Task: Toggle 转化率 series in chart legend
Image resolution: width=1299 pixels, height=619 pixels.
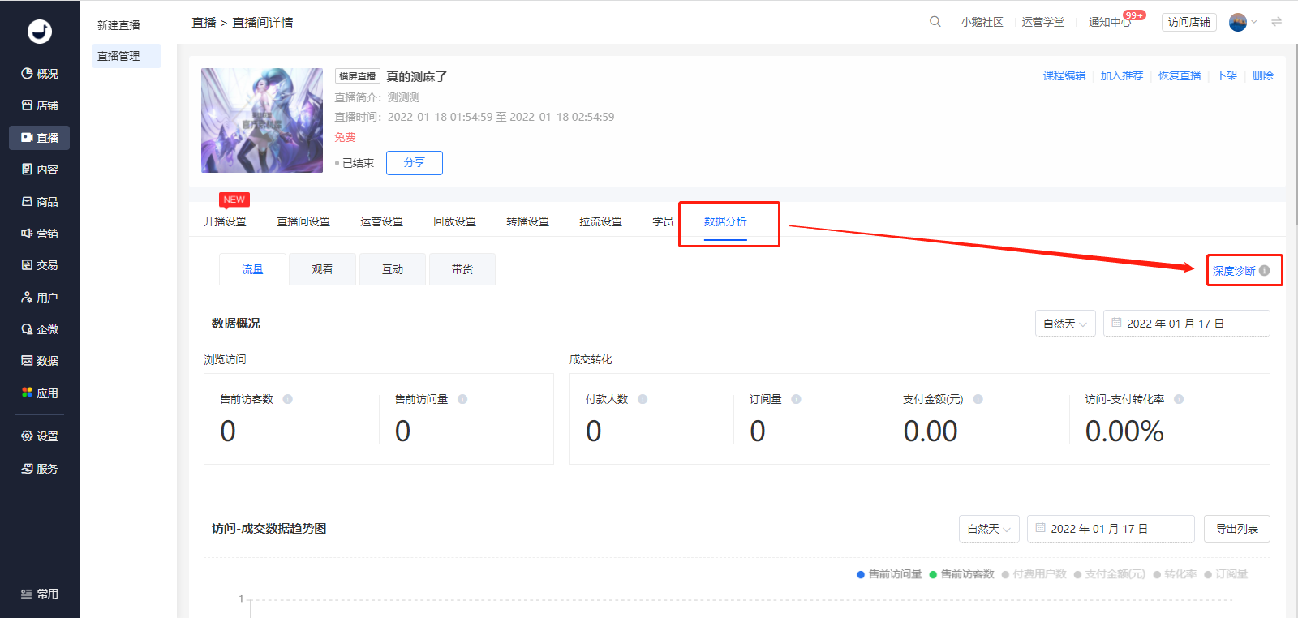Action: tap(1175, 574)
